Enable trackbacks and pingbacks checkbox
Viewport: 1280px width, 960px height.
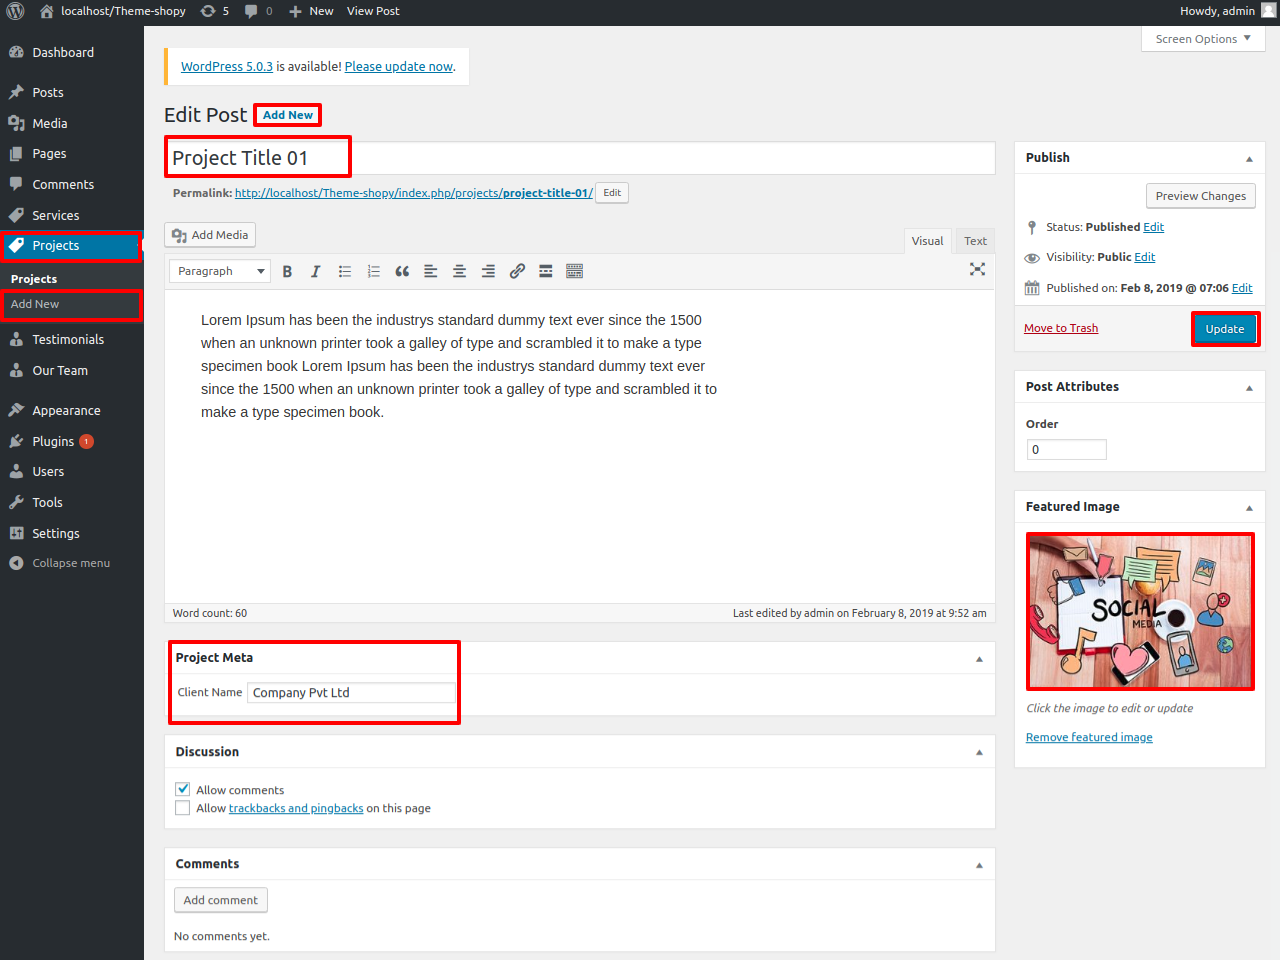[183, 808]
